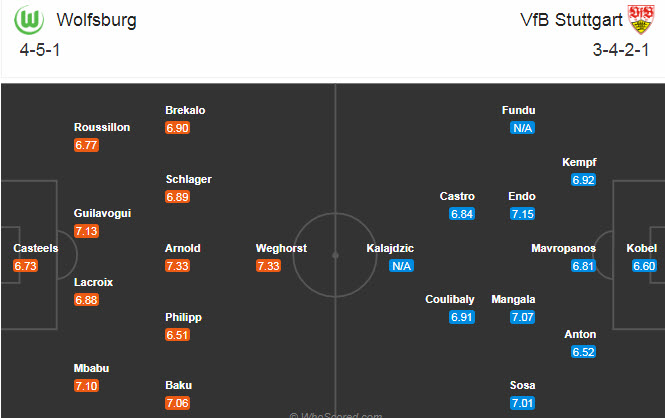
Task: Select player Roussillon on the pitch
Action: pos(101,127)
